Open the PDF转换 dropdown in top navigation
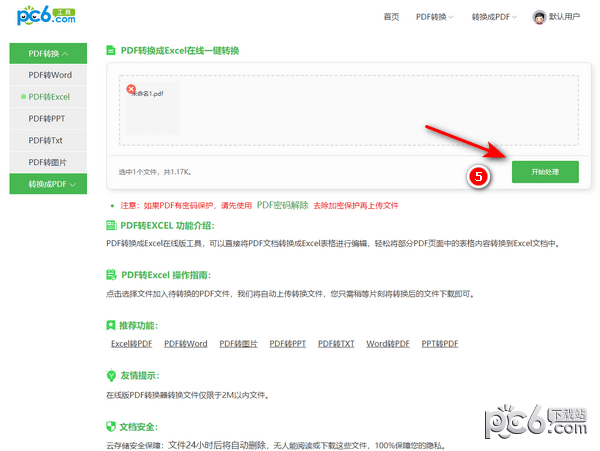This screenshot has height=451, width=600. pos(434,17)
